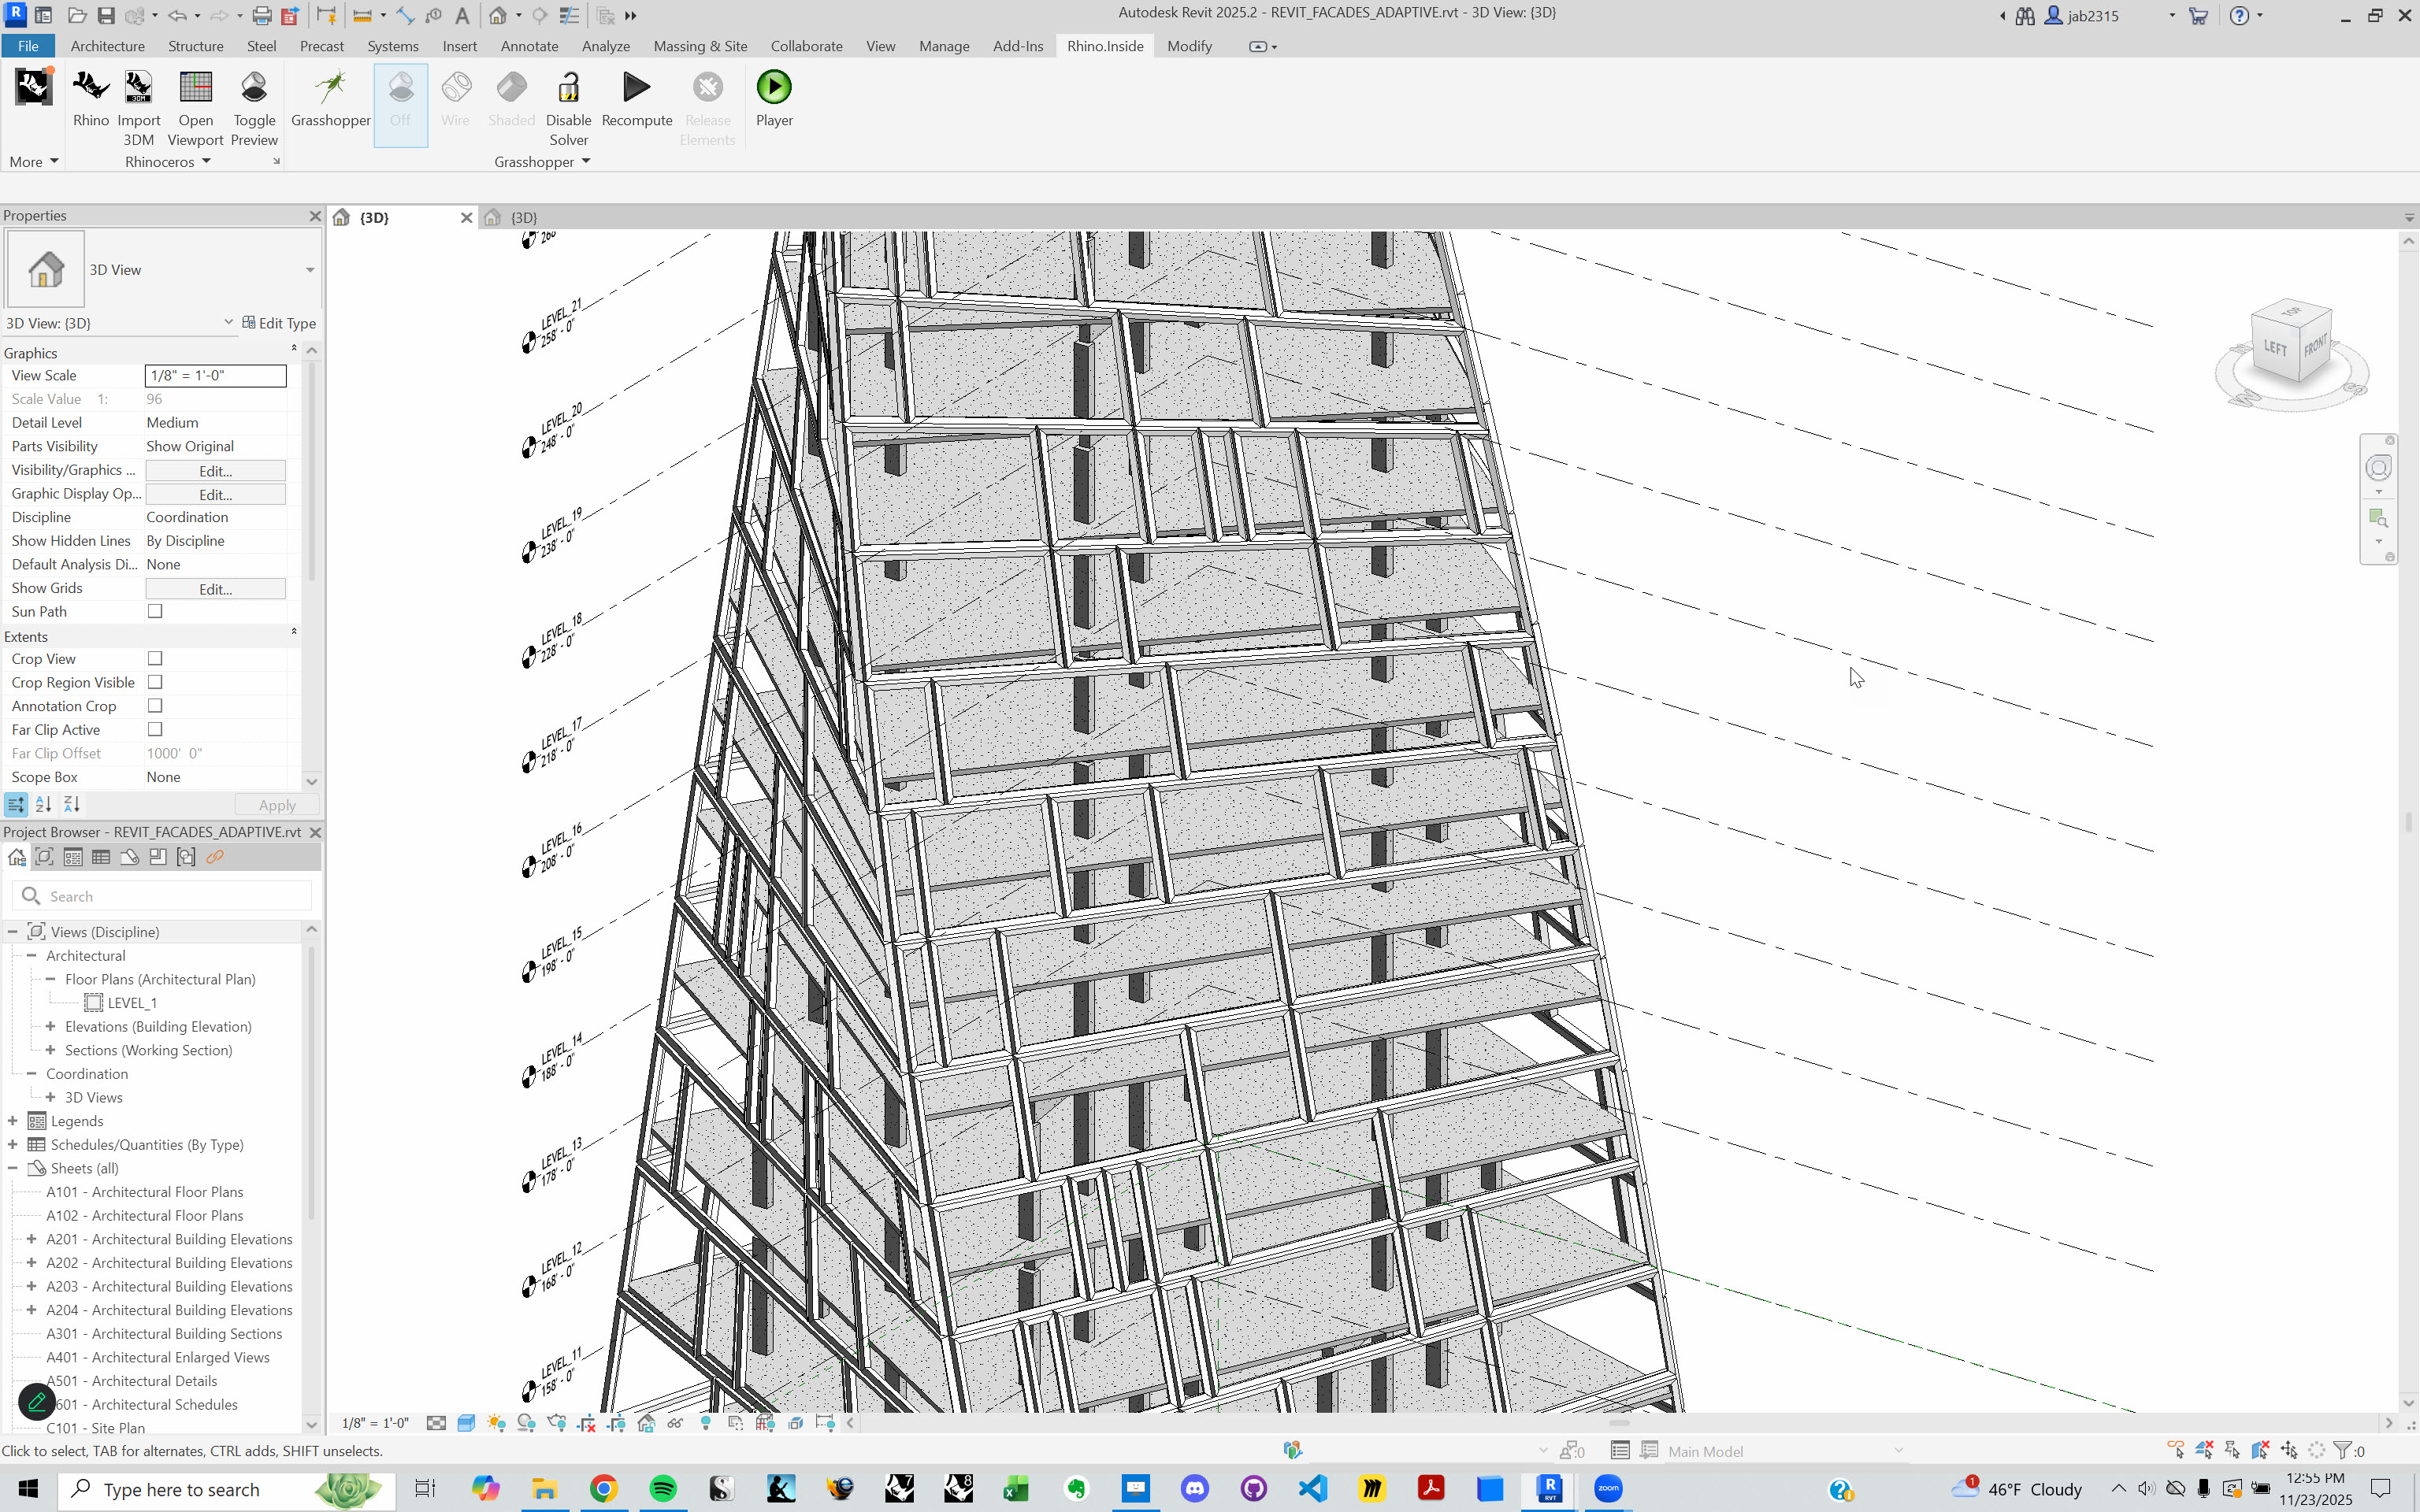
Task: Enable the Sun Path checkbox
Action: click(x=155, y=611)
